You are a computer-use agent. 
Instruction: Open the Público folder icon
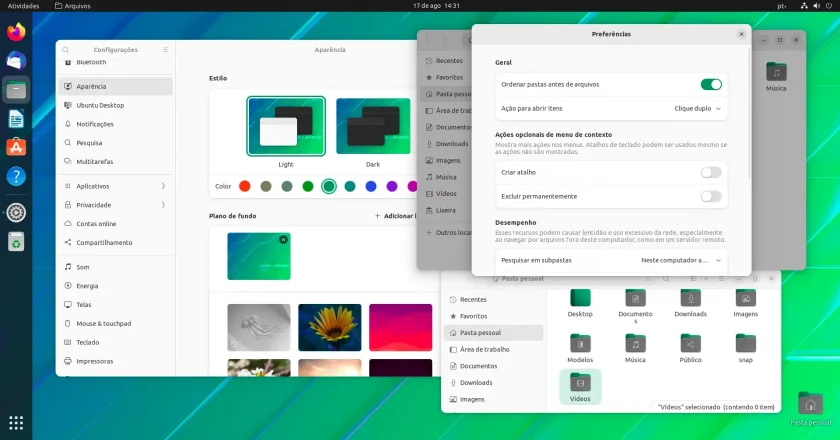point(691,348)
